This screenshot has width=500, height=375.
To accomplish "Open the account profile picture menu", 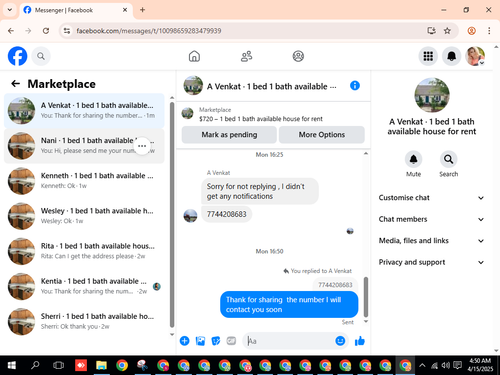I will point(475,56).
